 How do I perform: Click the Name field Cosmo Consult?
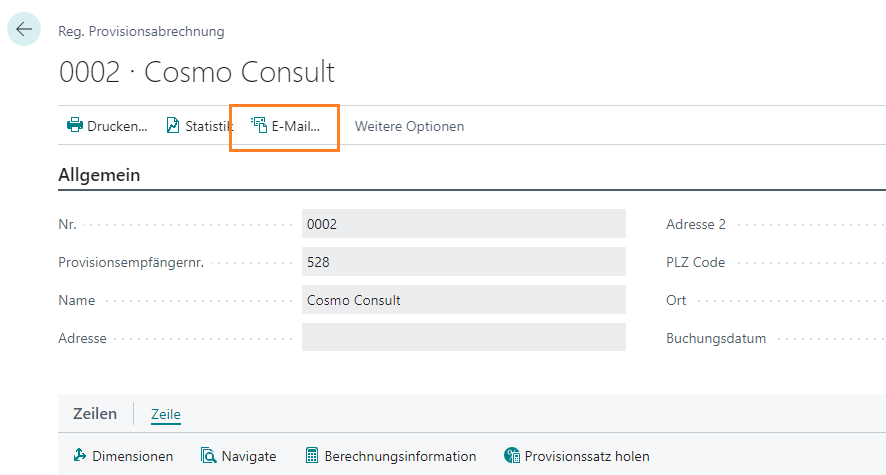(463, 300)
